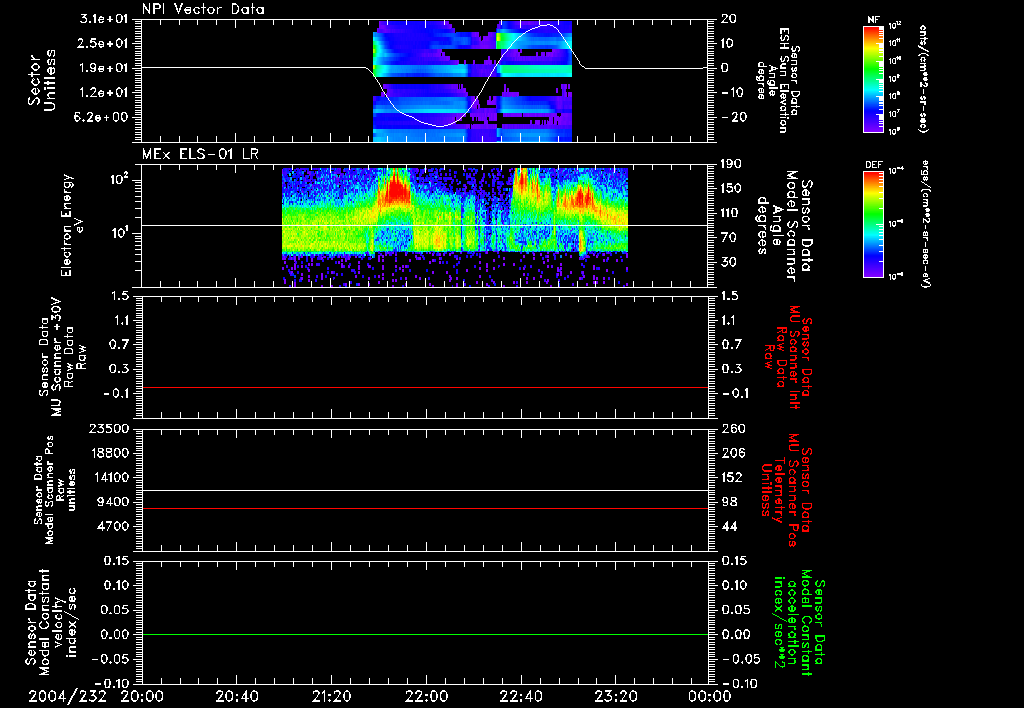Click the '6.2e+00' sector tick label
The height and width of the screenshot is (708, 1024).
(104, 117)
